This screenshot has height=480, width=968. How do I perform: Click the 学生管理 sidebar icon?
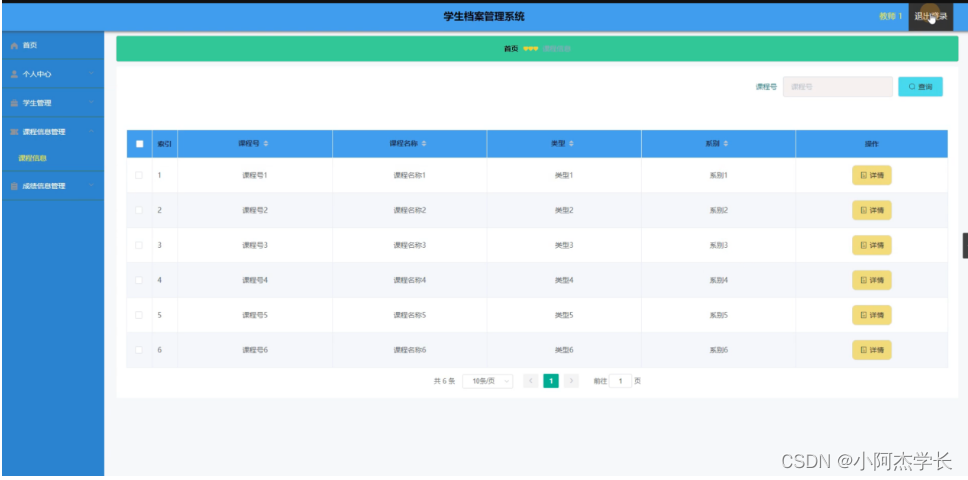tap(15, 103)
